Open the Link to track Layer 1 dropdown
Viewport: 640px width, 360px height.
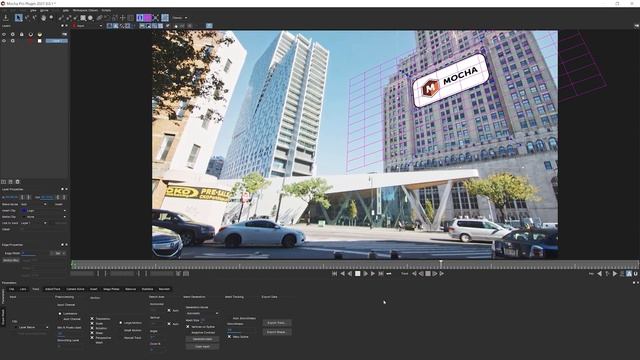click(x=34, y=223)
